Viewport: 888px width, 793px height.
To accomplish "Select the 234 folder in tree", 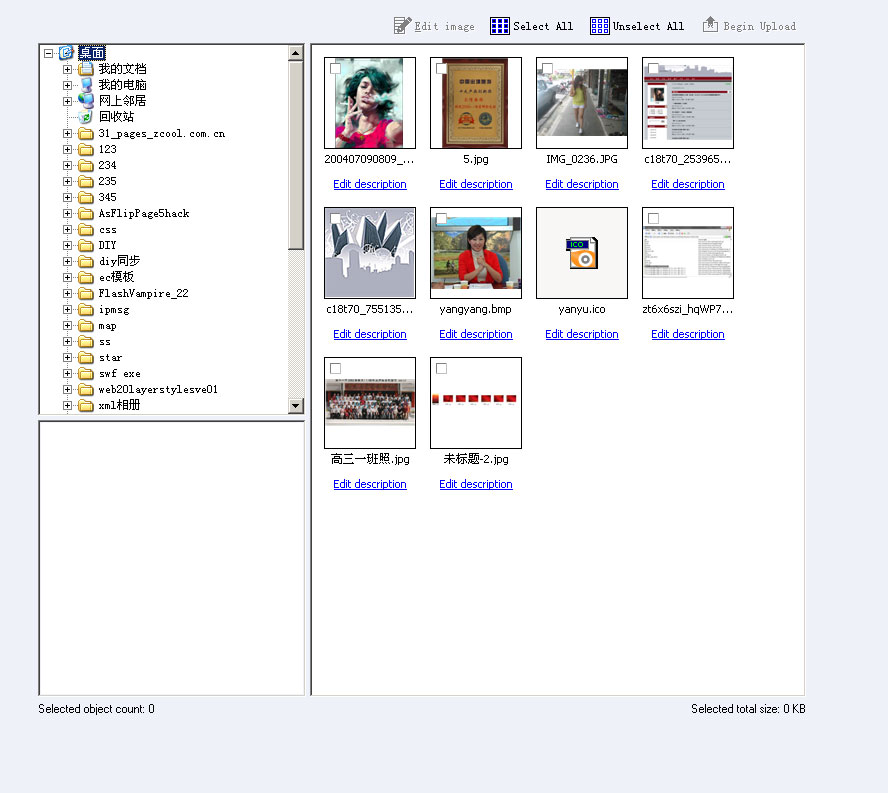I will (107, 165).
